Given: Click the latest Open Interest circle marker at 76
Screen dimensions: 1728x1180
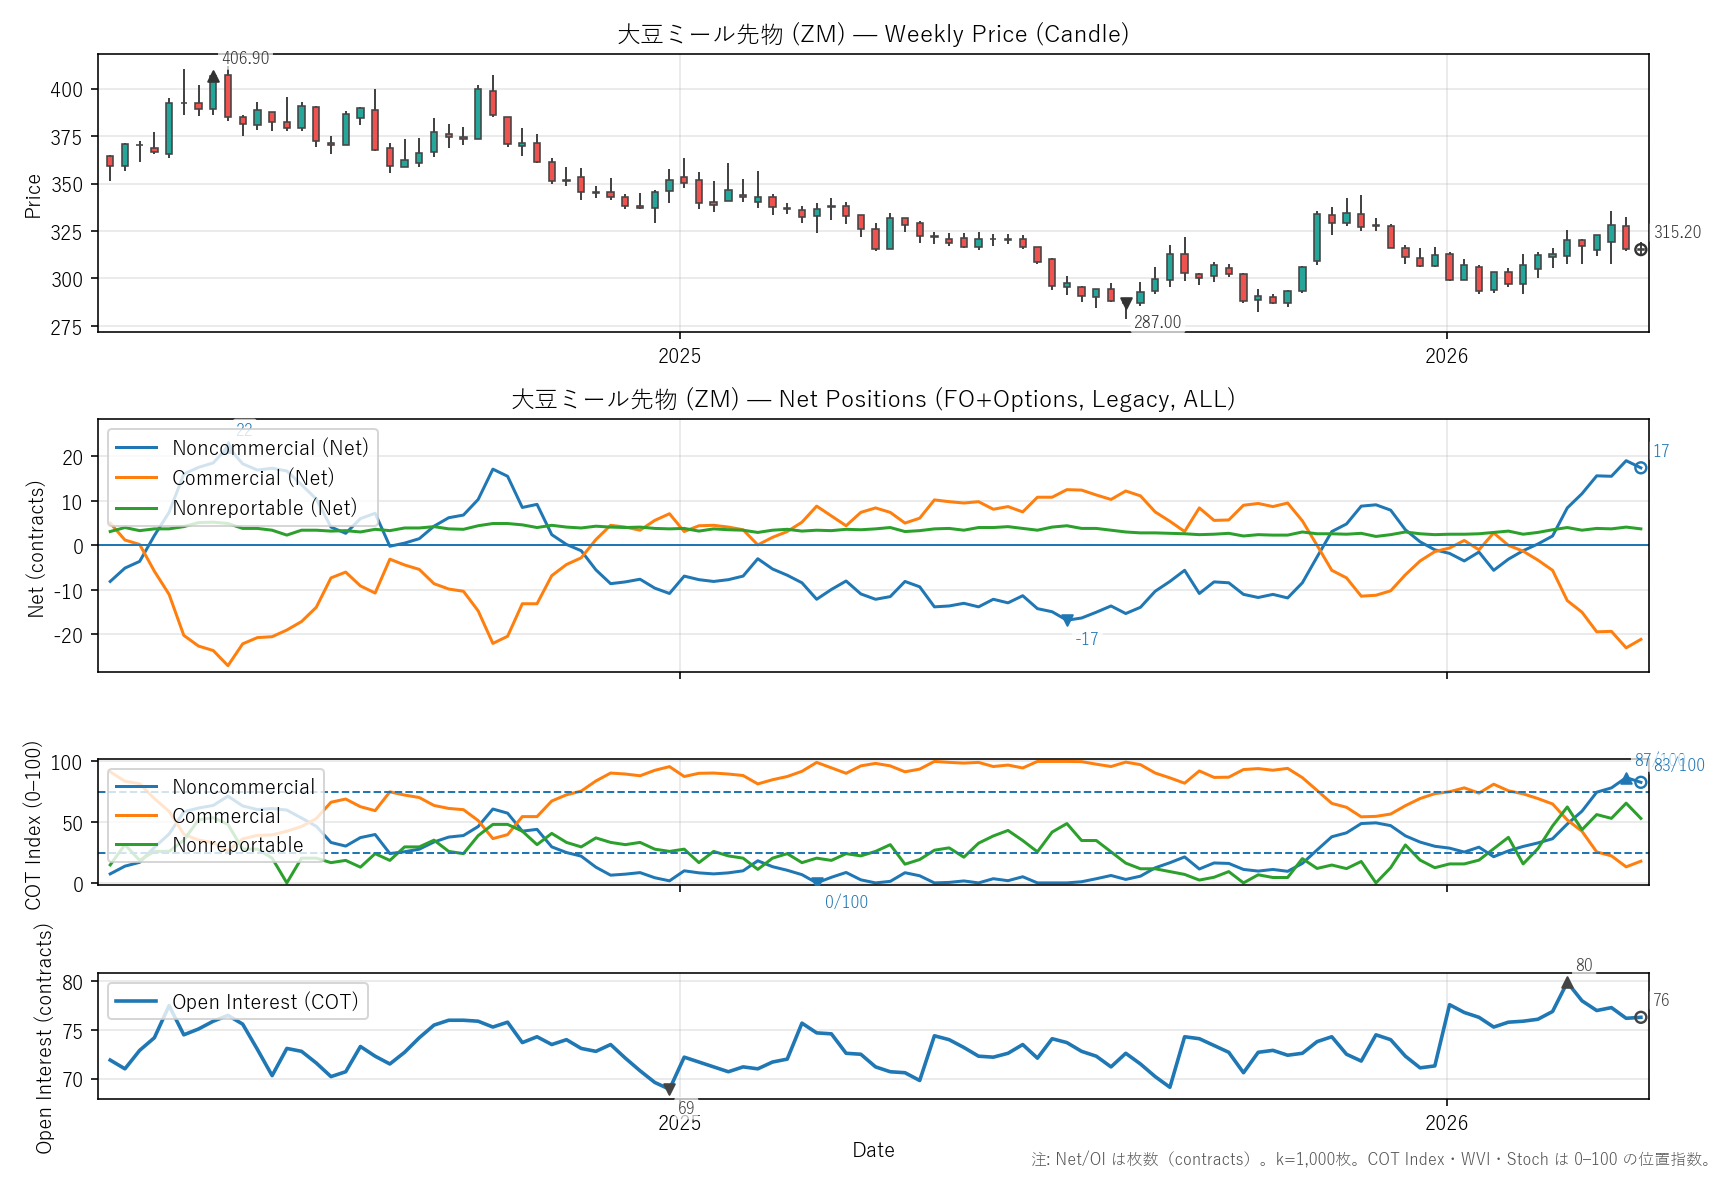Looking at the screenshot, I should tap(1640, 1017).
